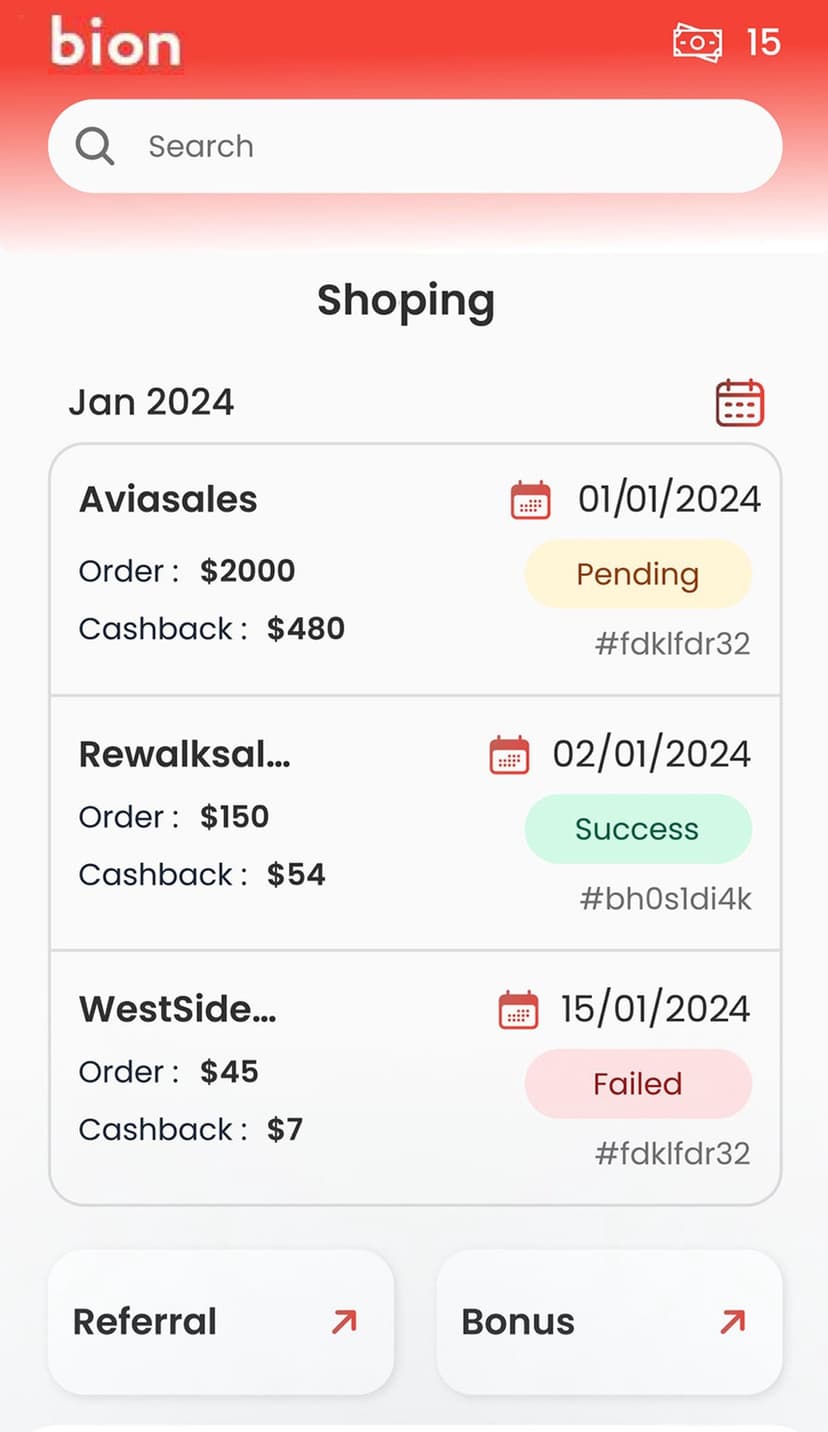828x1432 pixels.
Task: Click the search magnifier icon
Action: (95, 146)
